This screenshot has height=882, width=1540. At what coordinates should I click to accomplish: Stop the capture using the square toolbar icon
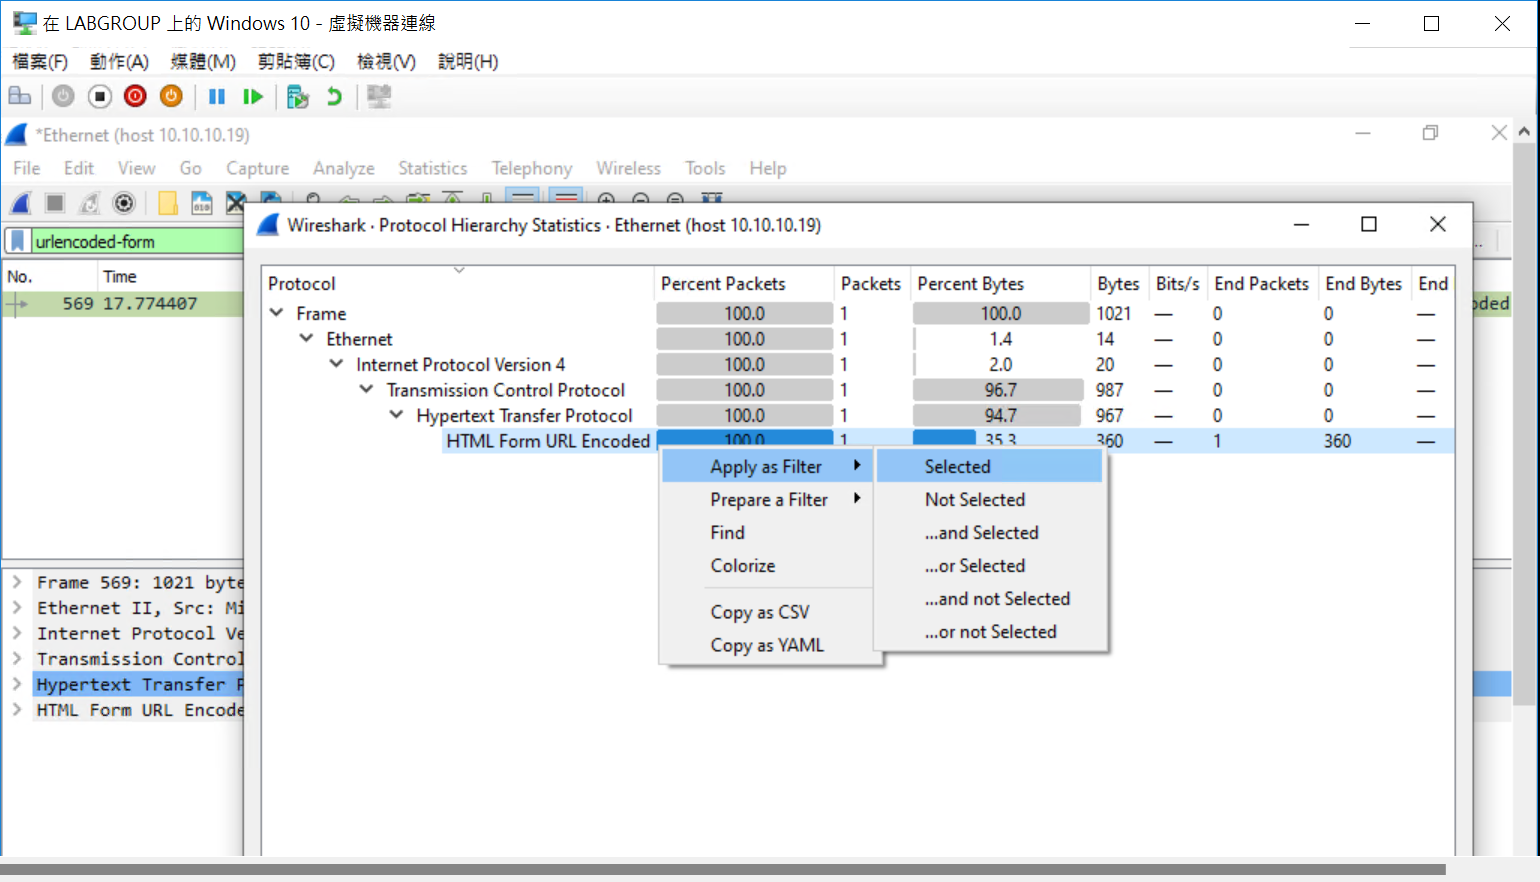pos(55,204)
